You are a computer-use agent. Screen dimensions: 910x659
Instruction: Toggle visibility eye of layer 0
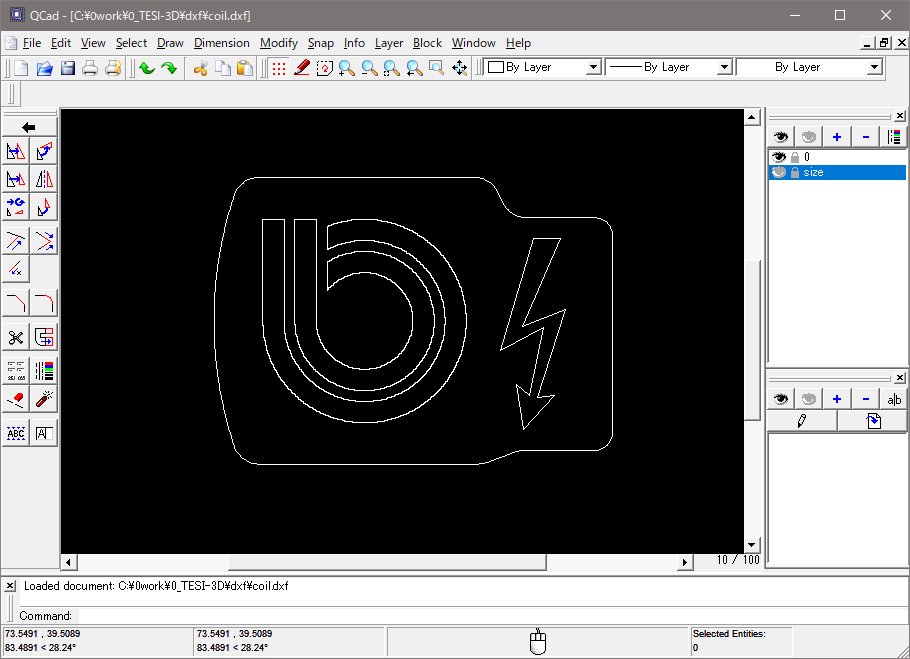click(779, 157)
